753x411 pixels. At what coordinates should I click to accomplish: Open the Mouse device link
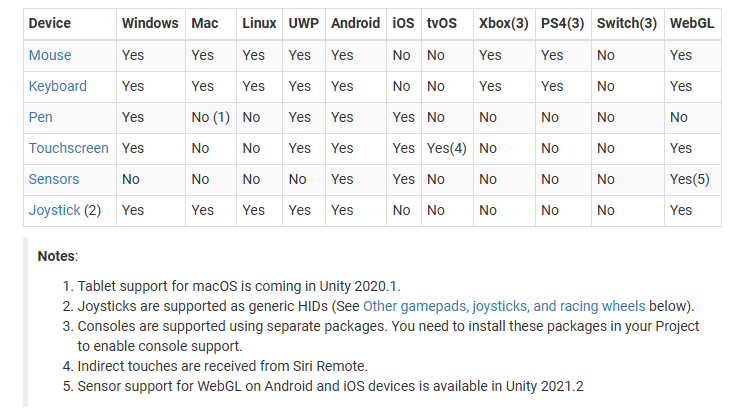pos(50,55)
